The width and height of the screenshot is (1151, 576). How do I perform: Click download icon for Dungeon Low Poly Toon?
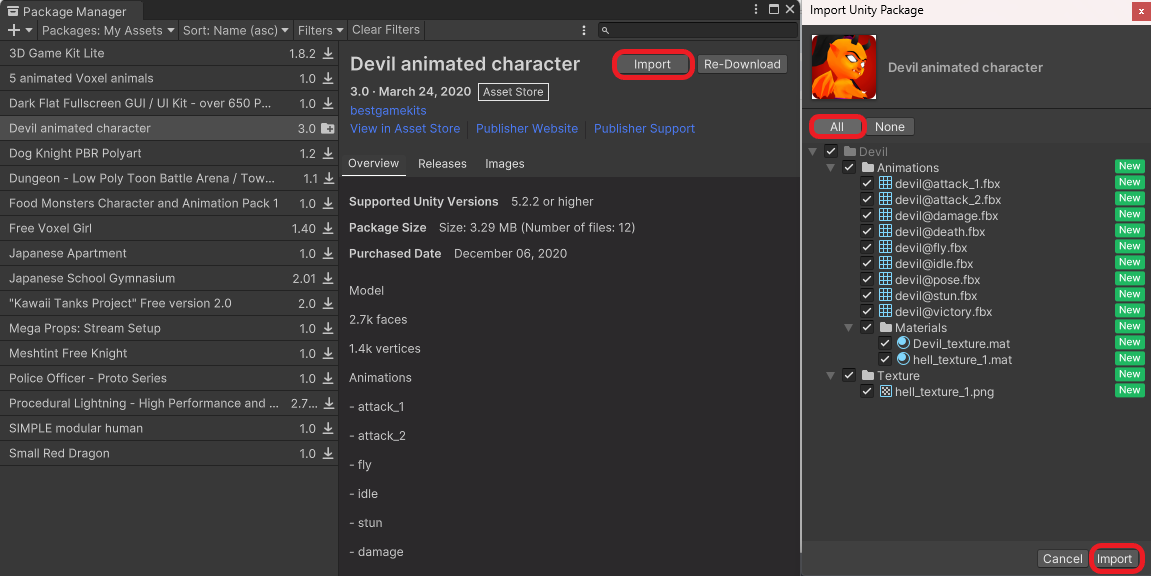[328, 178]
